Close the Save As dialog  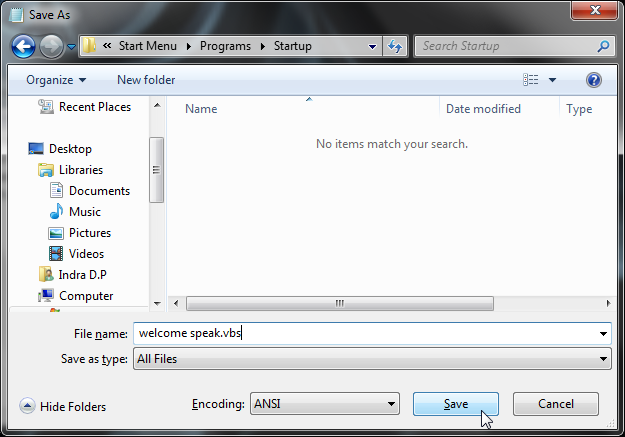click(594, 10)
